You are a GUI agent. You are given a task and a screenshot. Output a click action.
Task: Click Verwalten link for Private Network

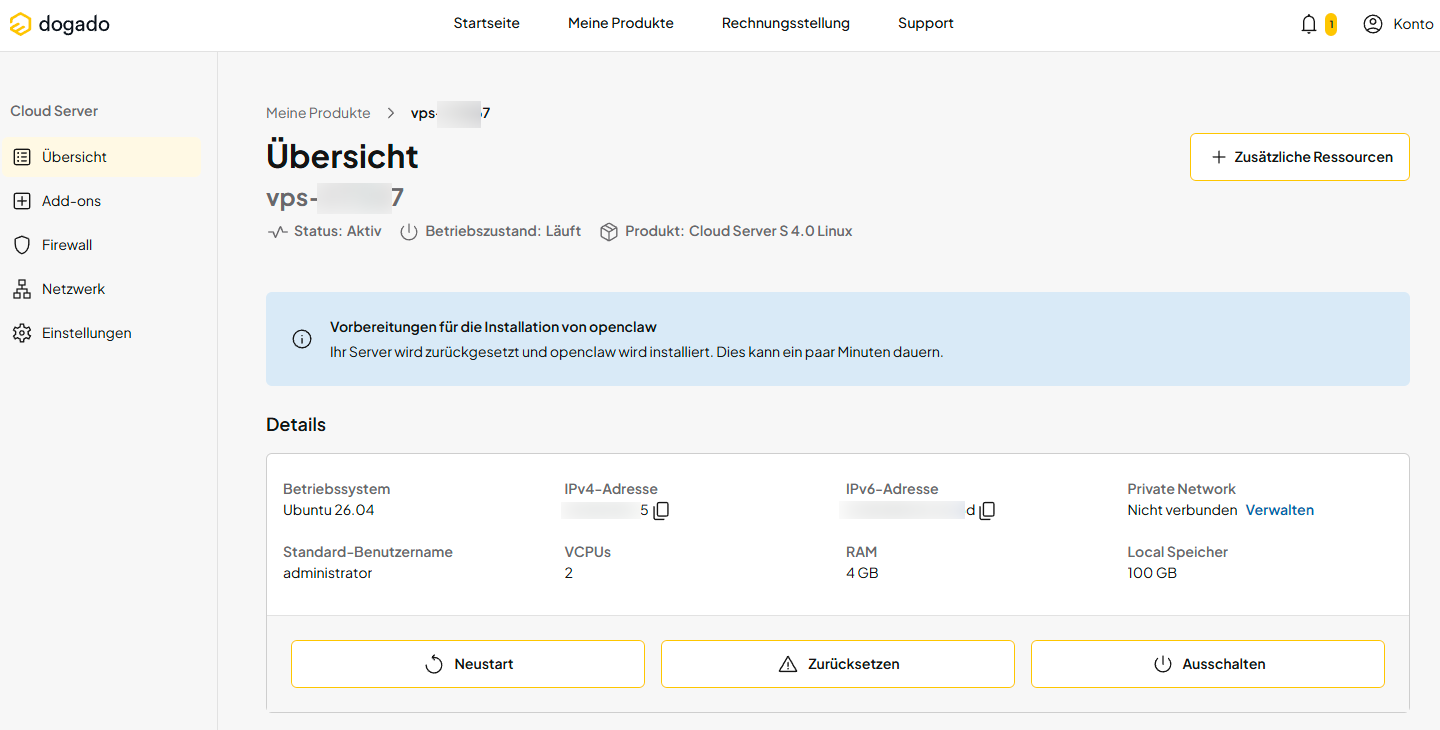[x=1279, y=510]
